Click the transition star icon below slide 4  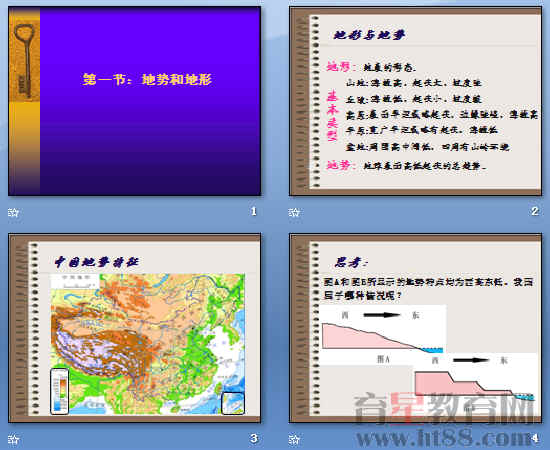point(294,439)
